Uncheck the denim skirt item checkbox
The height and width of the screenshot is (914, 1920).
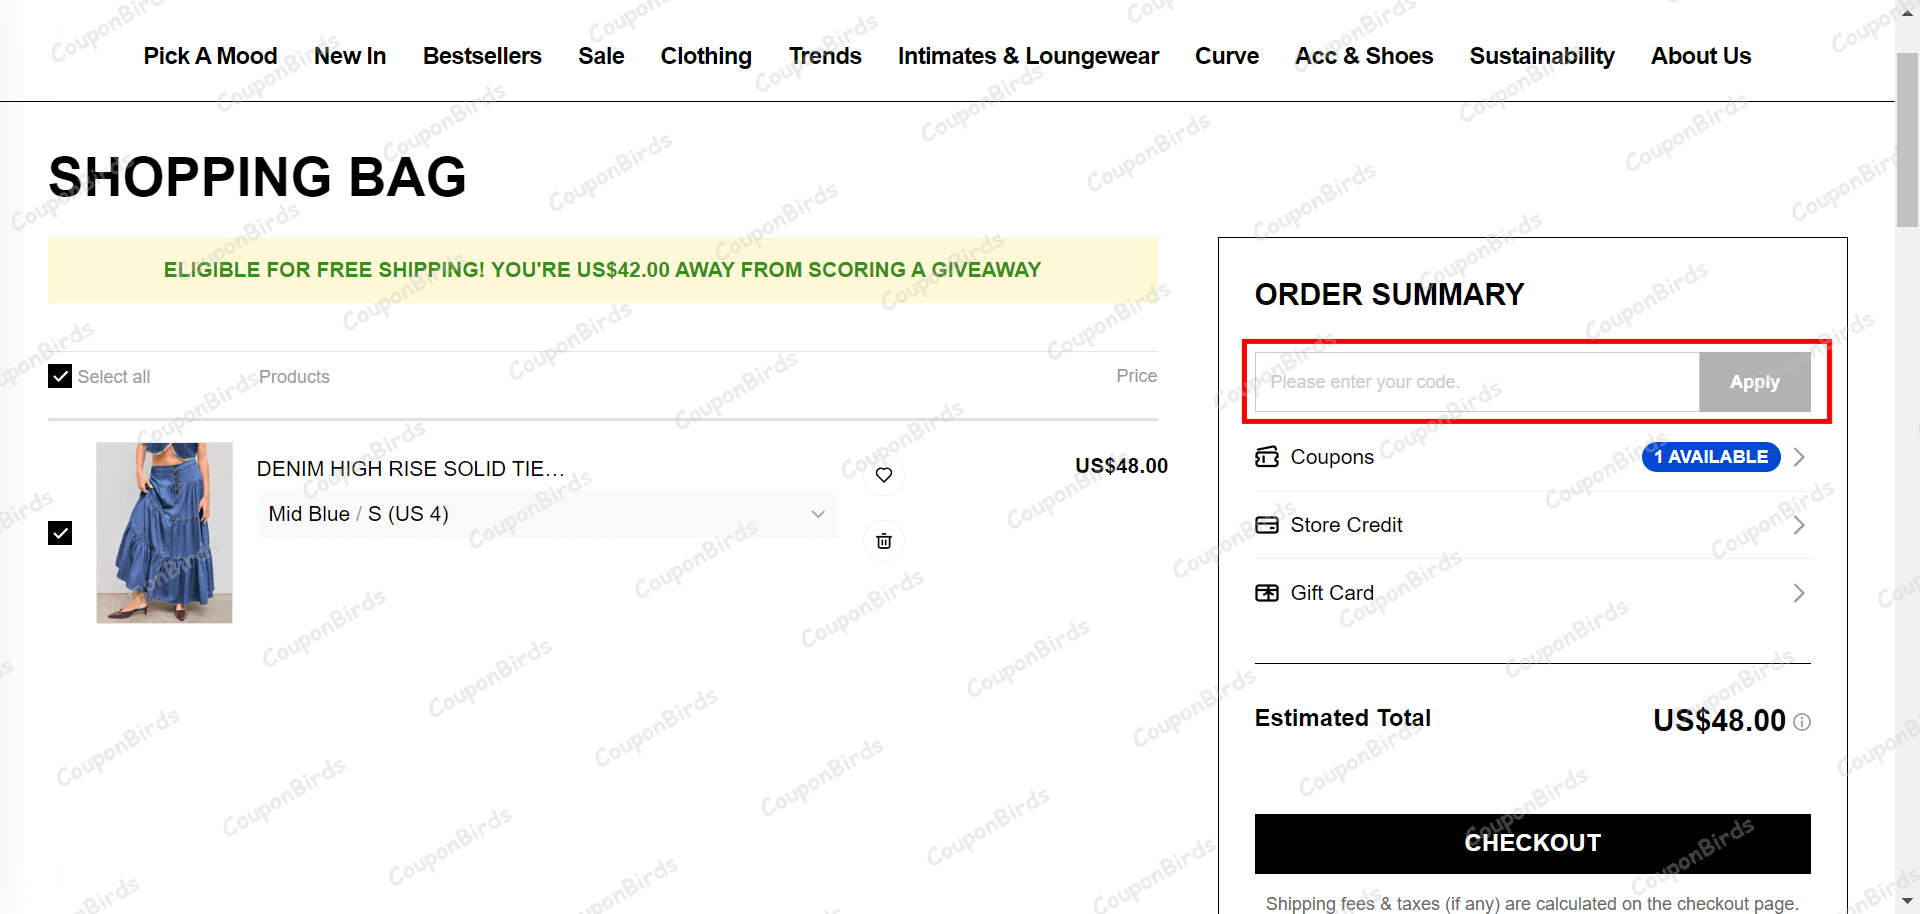click(60, 533)
